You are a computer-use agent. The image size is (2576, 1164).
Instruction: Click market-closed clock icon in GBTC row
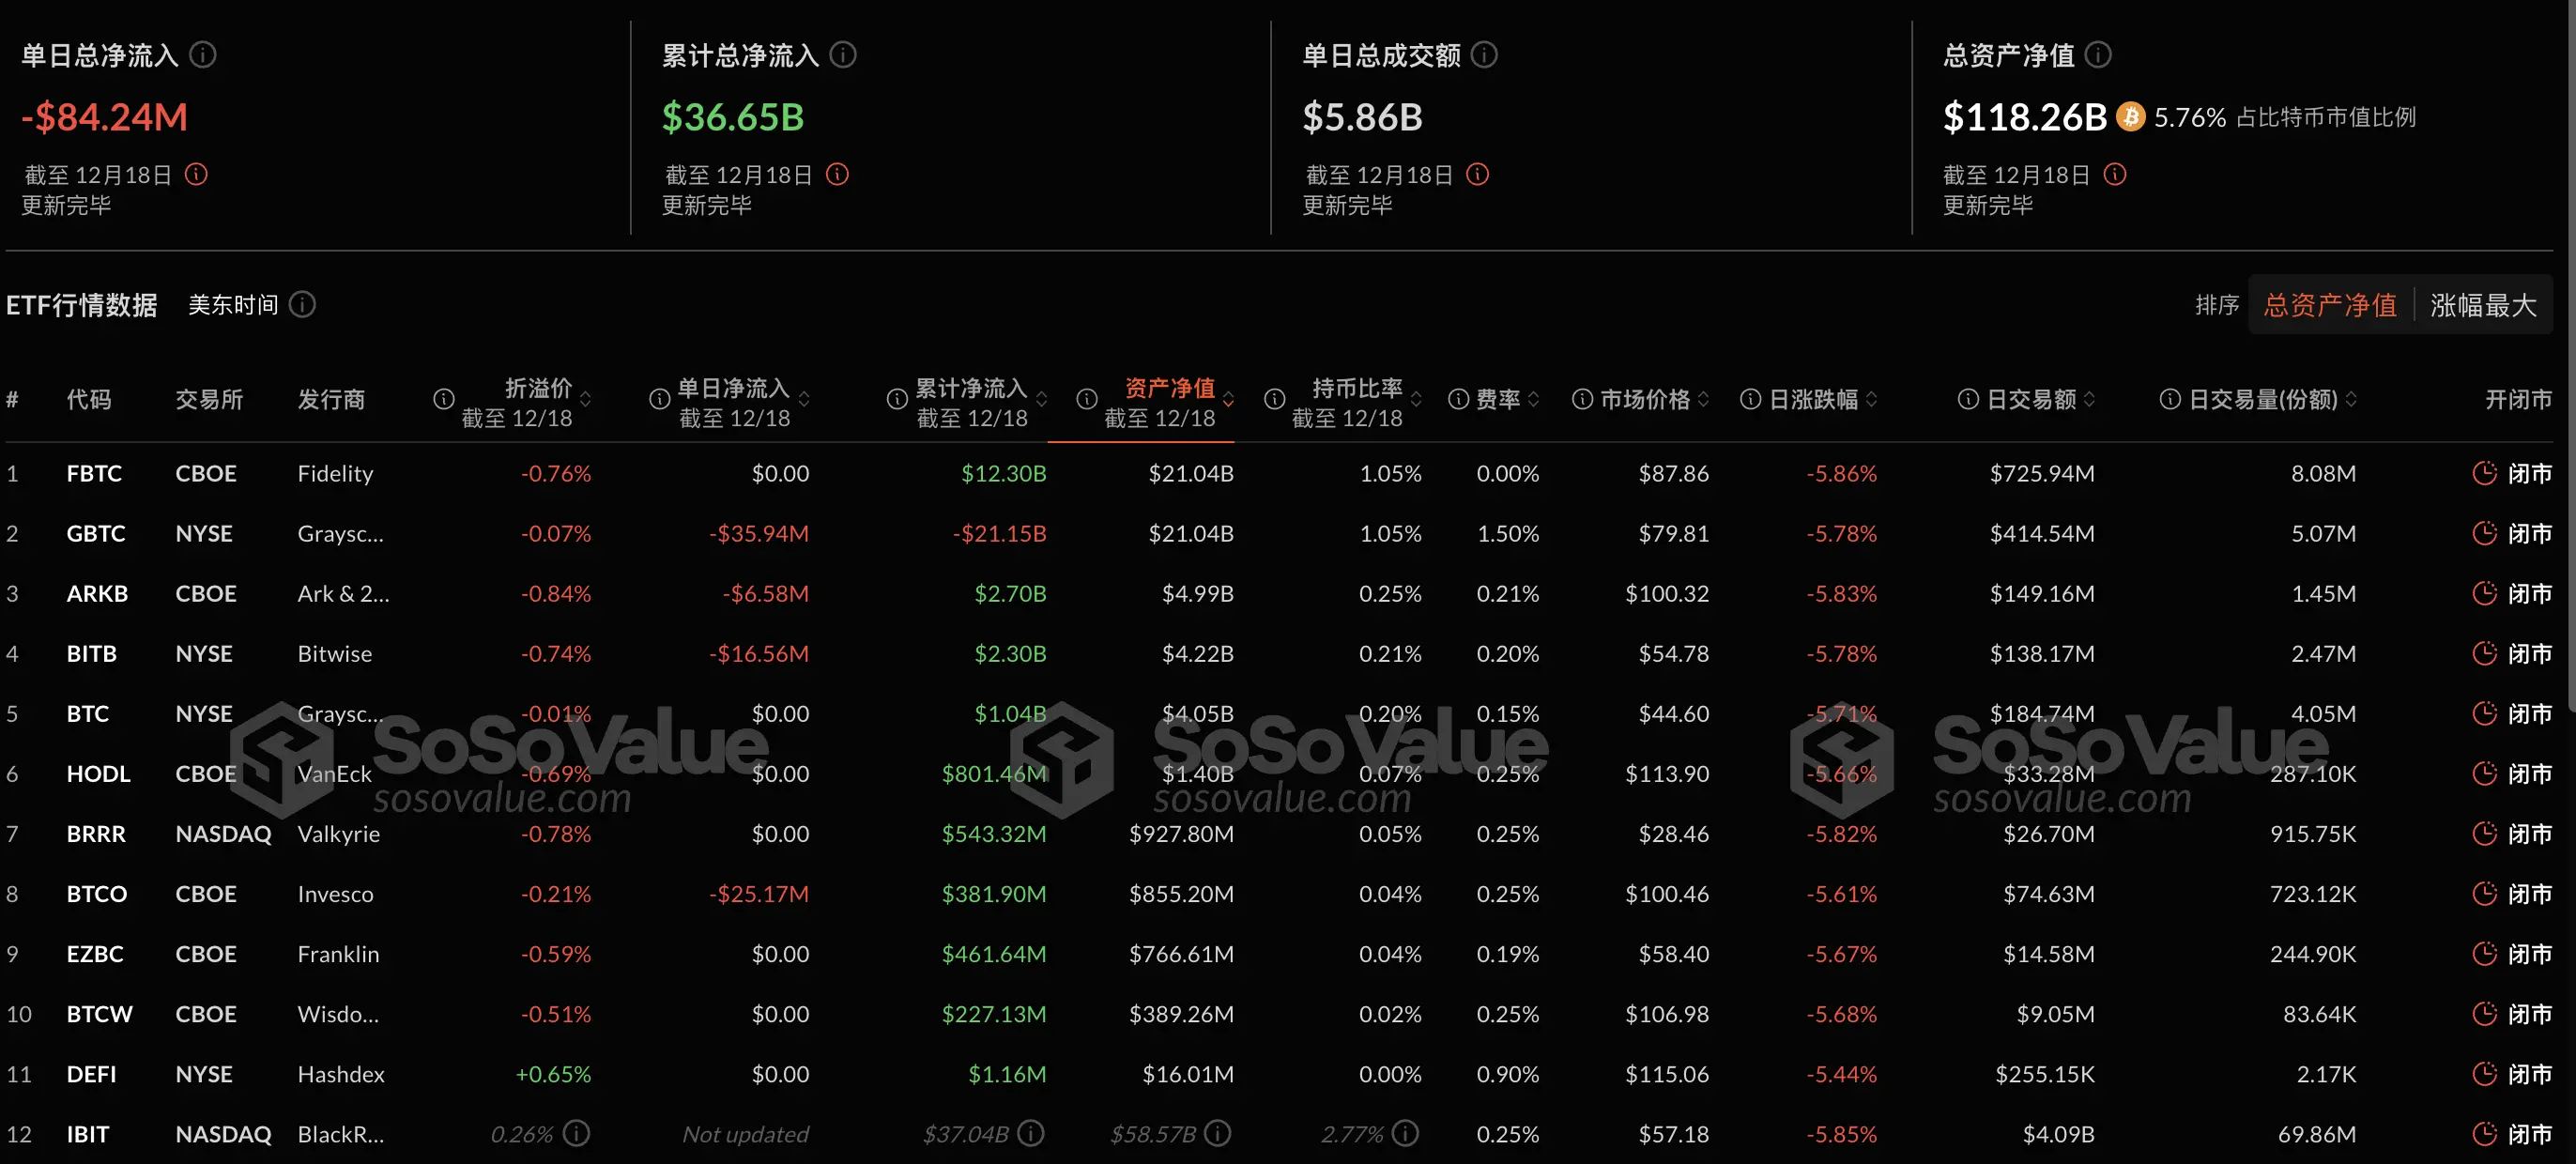pyautogui.click(x=2484, y=533)
